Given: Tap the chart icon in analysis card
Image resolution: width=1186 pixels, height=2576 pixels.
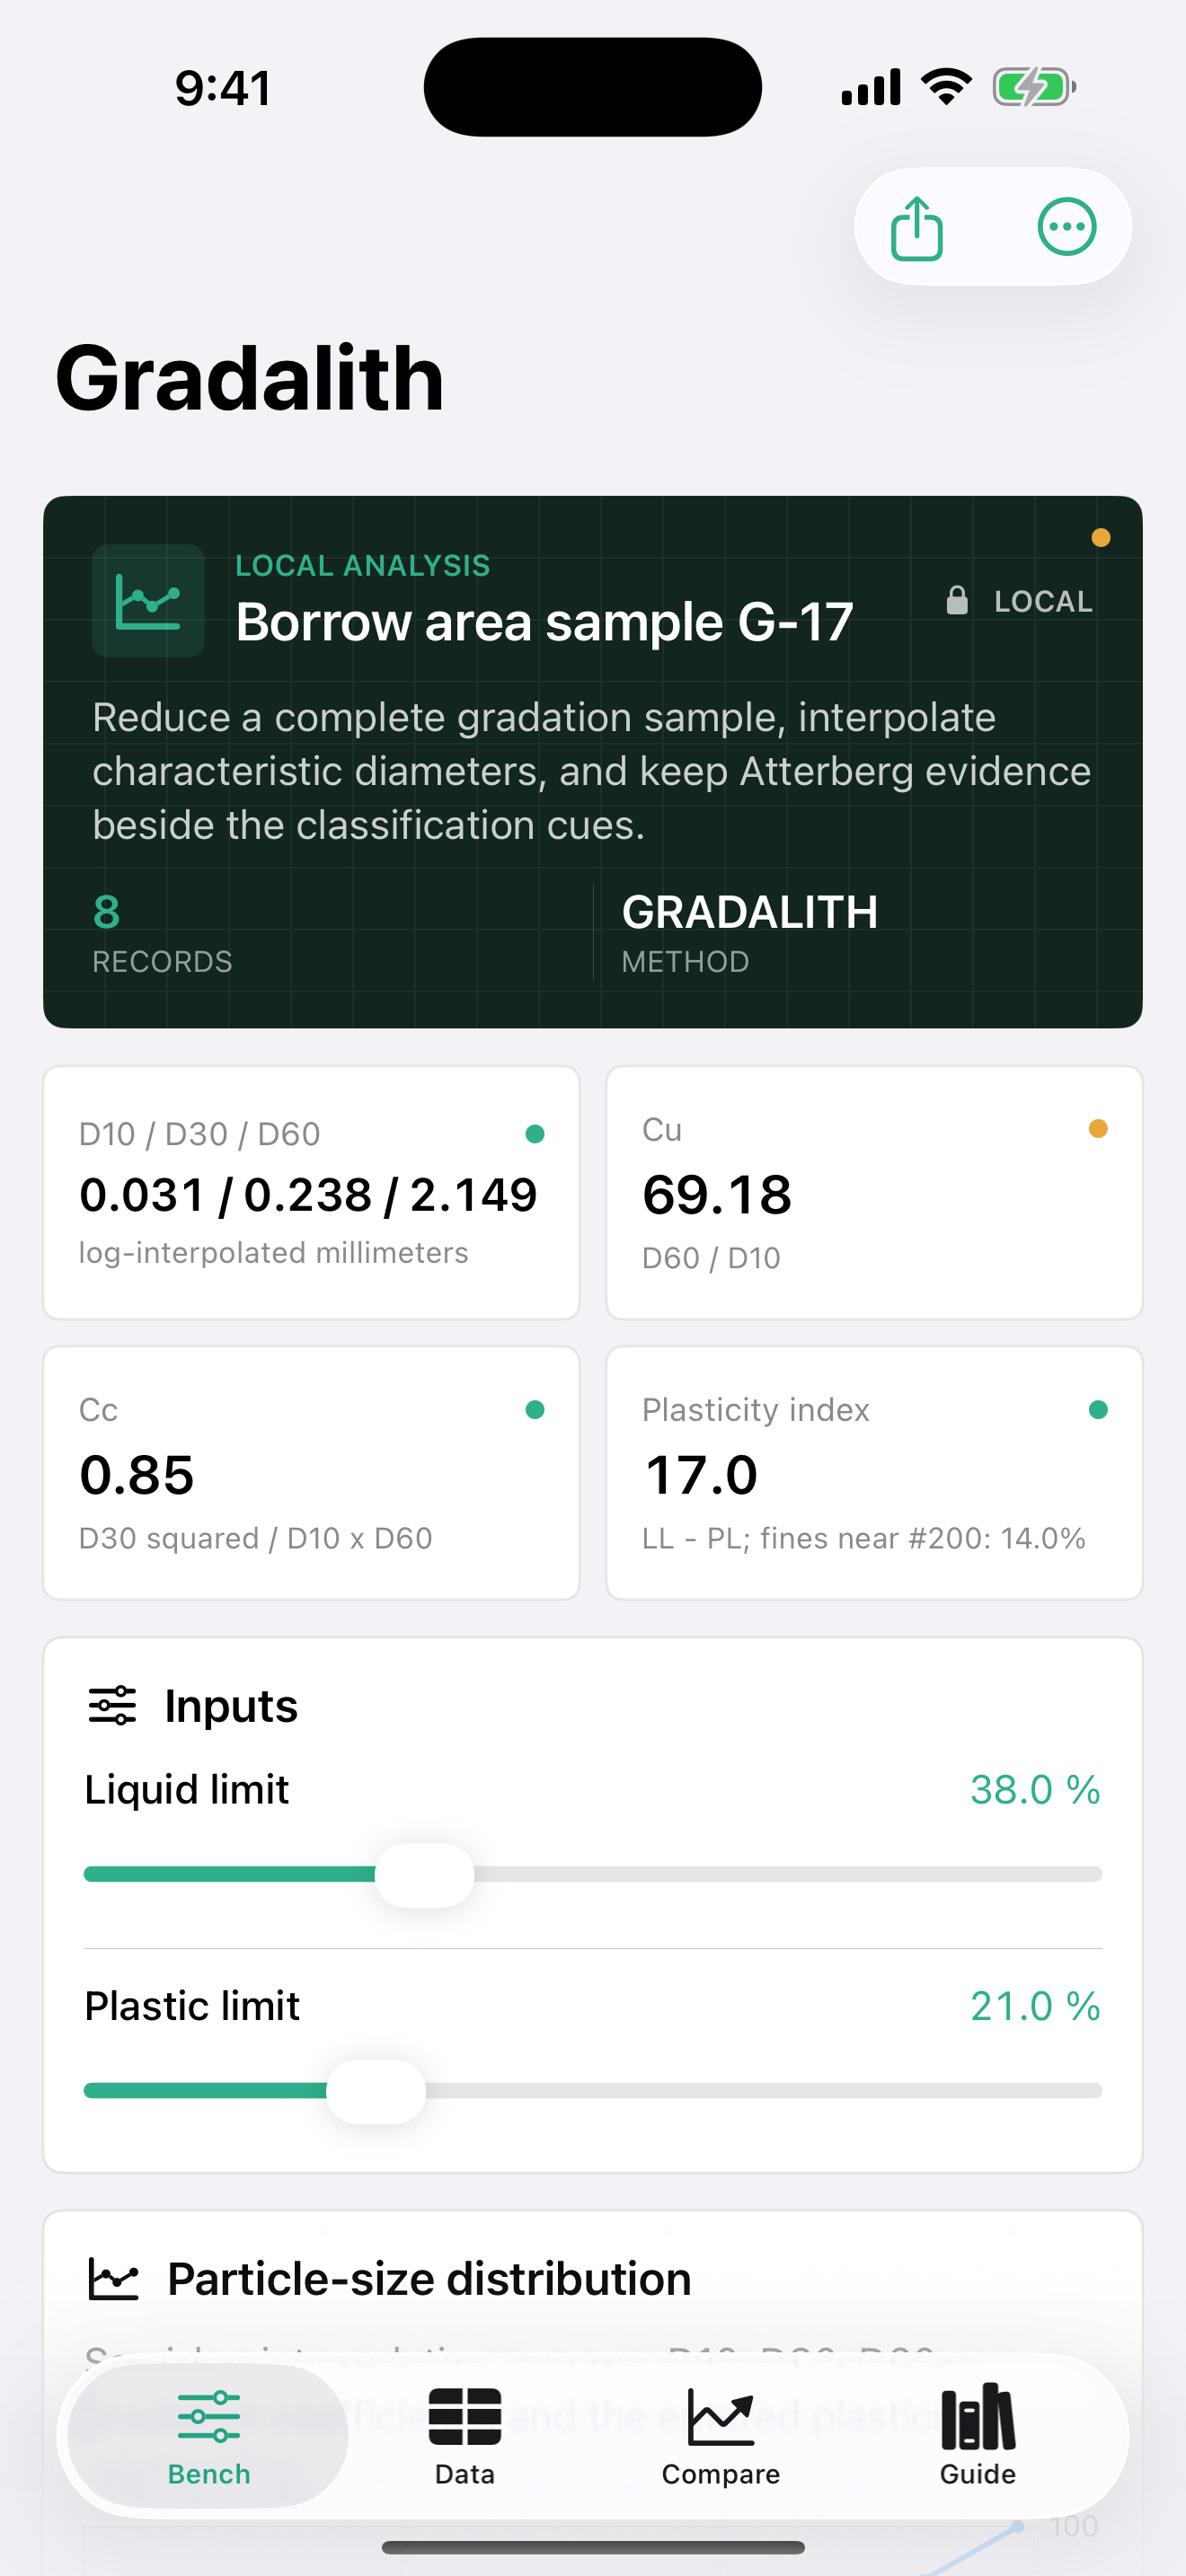Looking at the screenshot, I should 148,601.
